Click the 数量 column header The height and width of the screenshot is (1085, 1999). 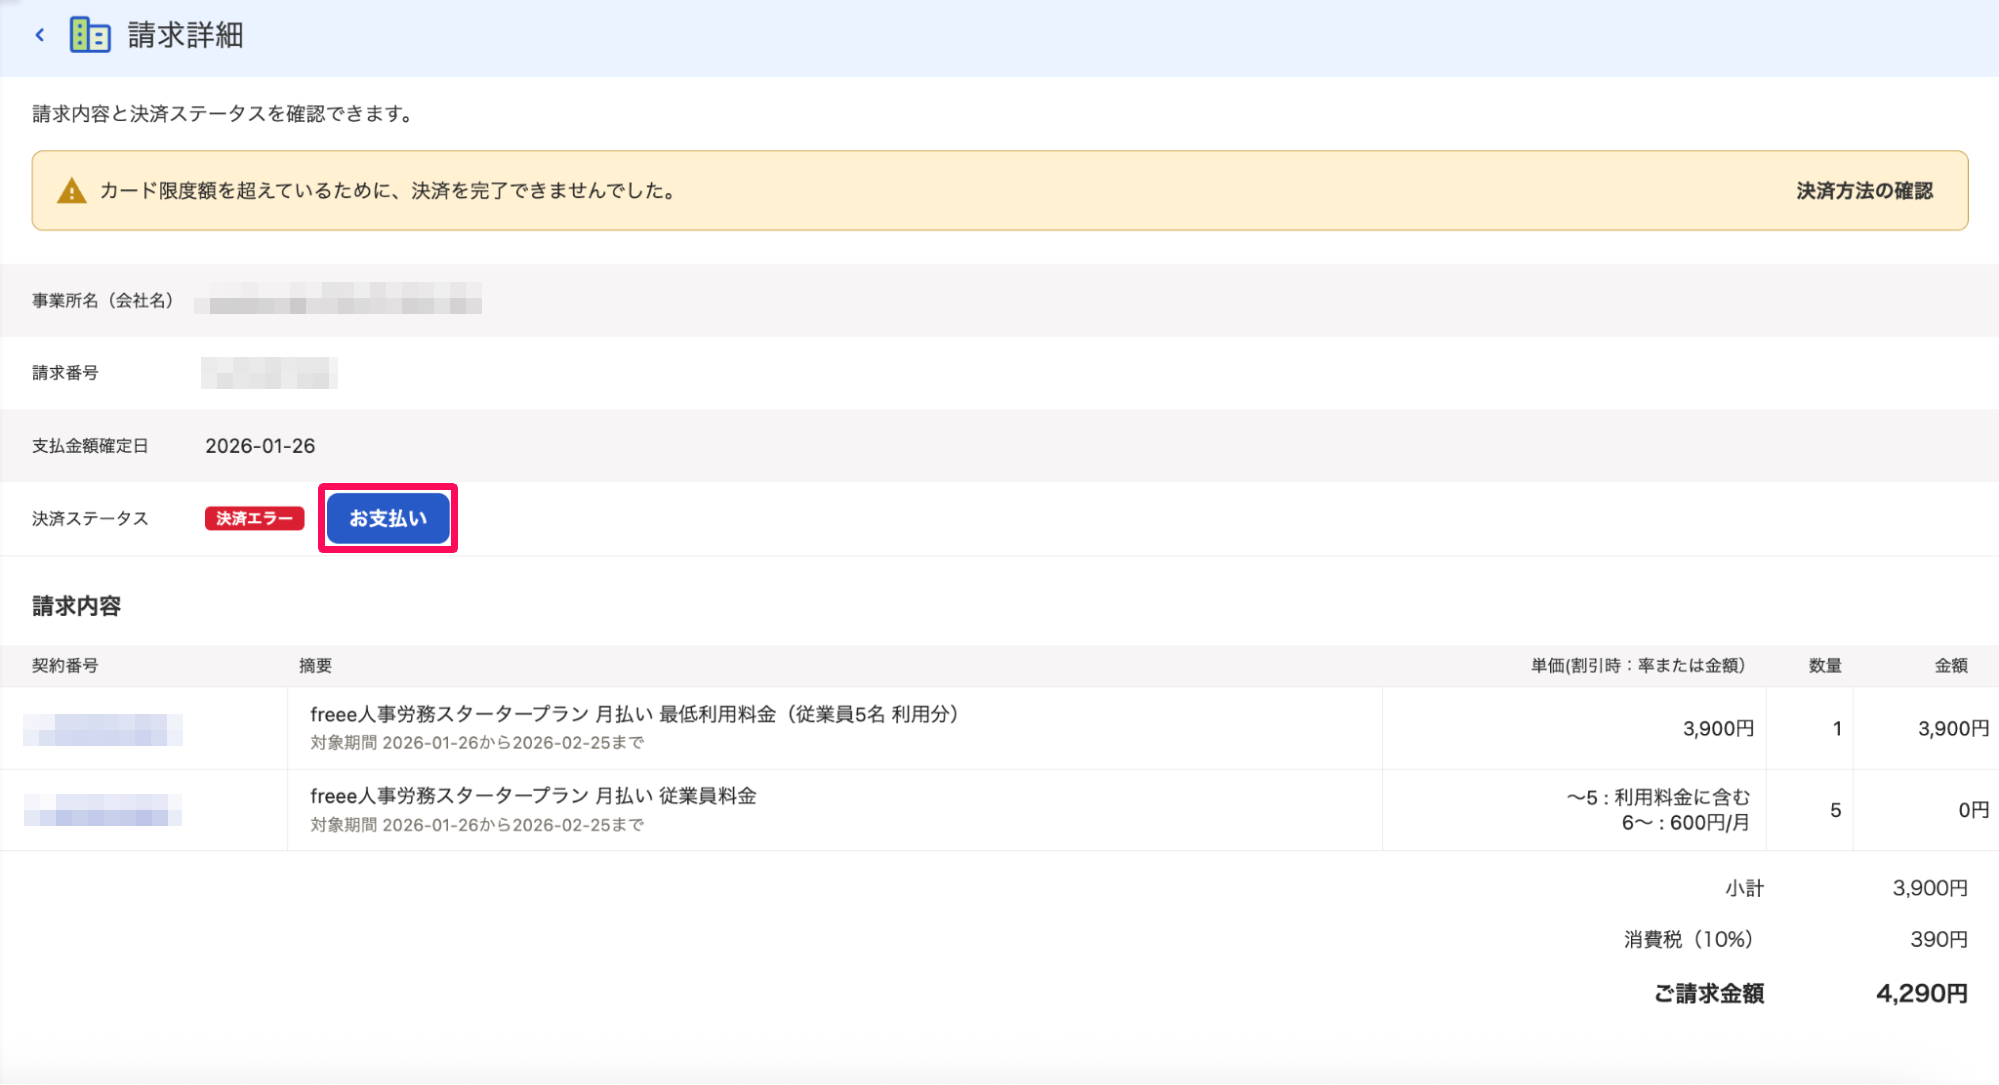coord(1825,666)
